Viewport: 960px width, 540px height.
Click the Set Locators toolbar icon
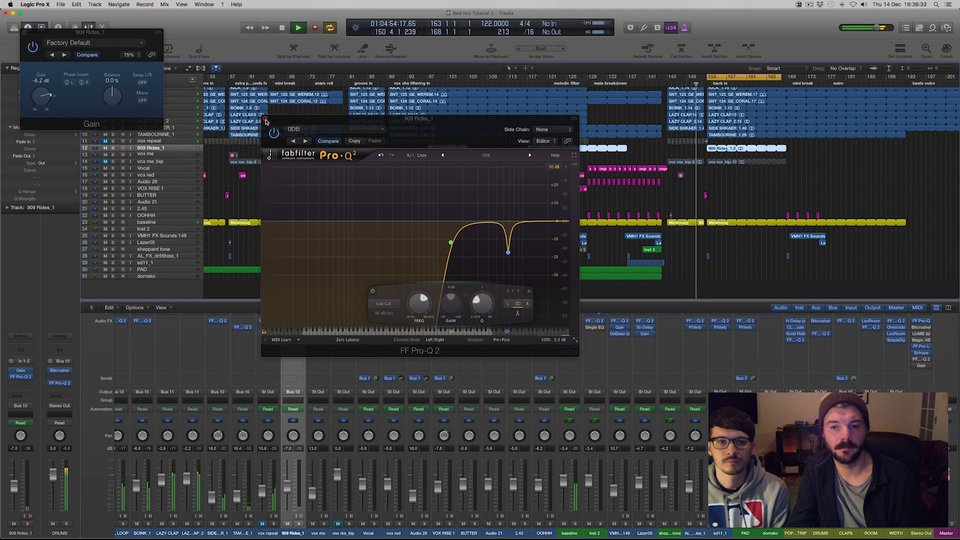tap(900, 48)
